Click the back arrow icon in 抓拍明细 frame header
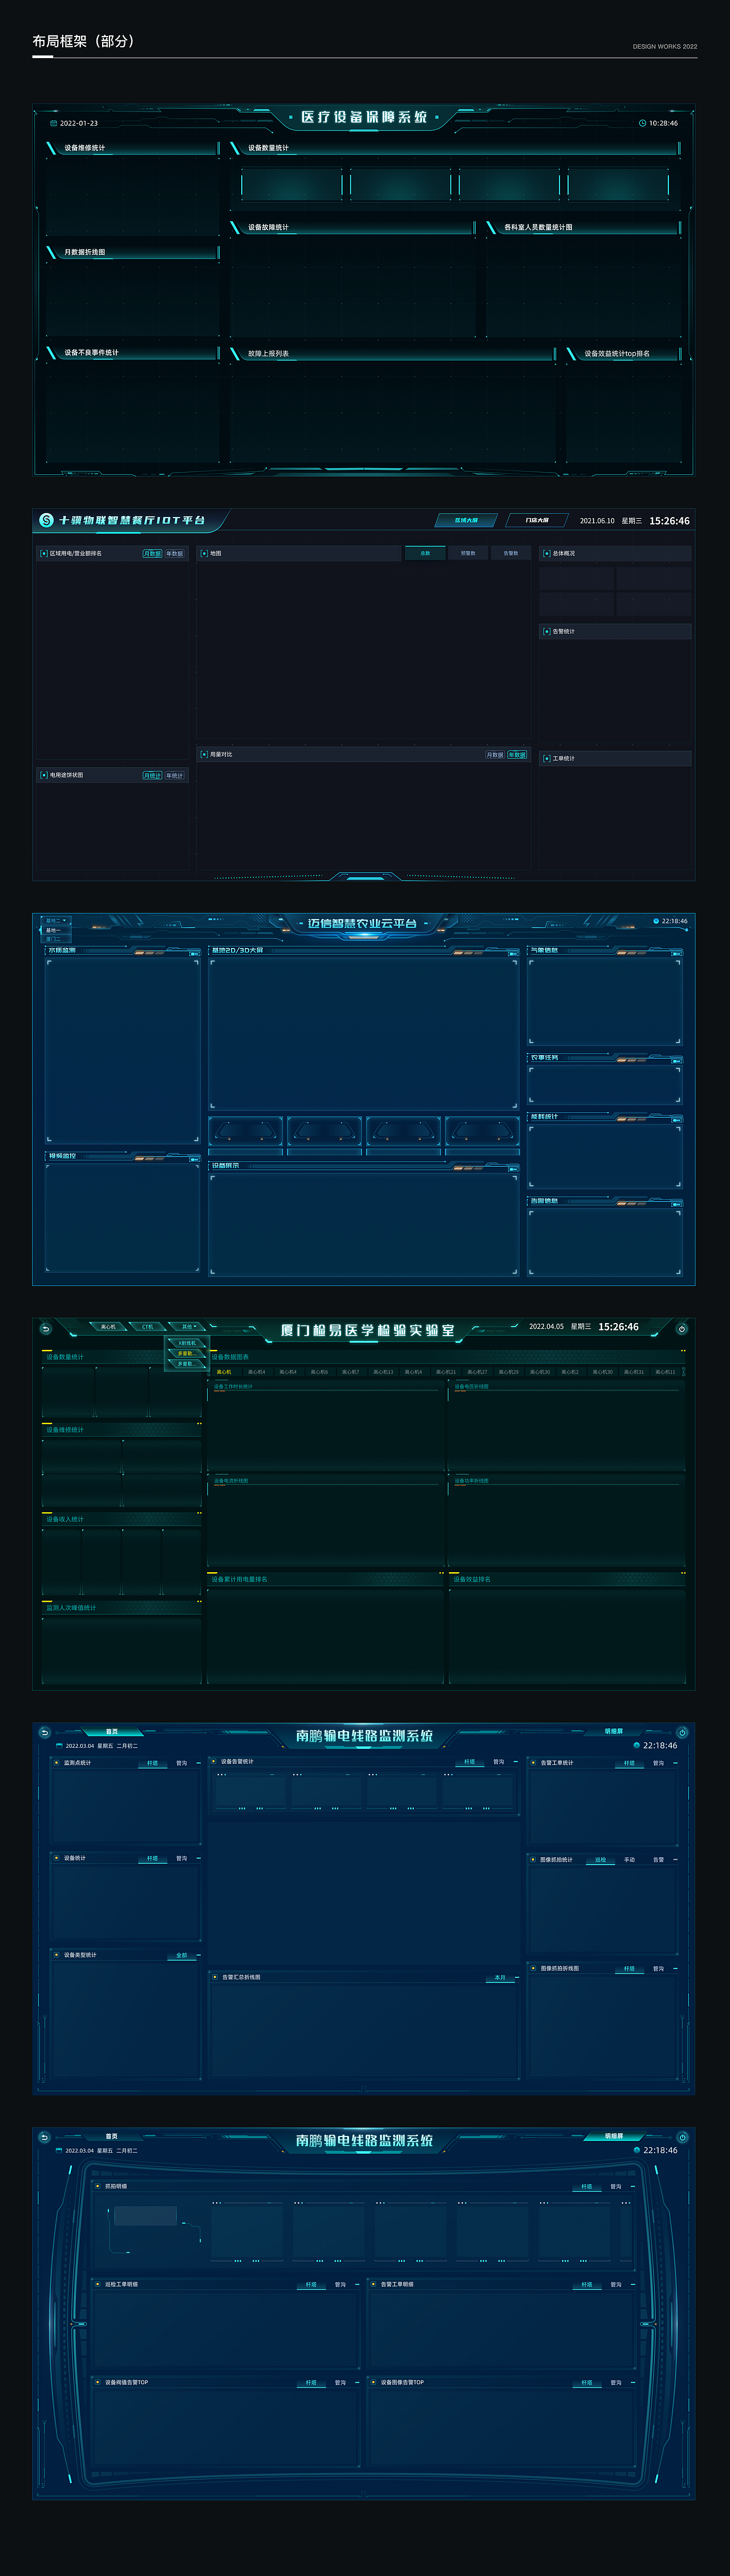730x2576 pixels. point(44,2137)
